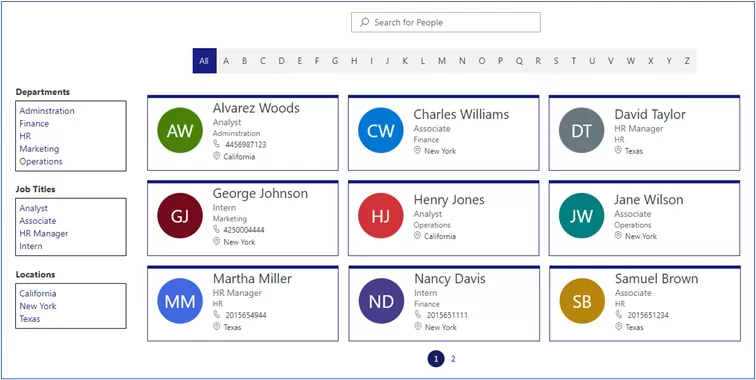Image resolution: width=756 pixels, height=380 pixels.
Task: Click Samuel Brown's phone icon
Action: [619, 315]
